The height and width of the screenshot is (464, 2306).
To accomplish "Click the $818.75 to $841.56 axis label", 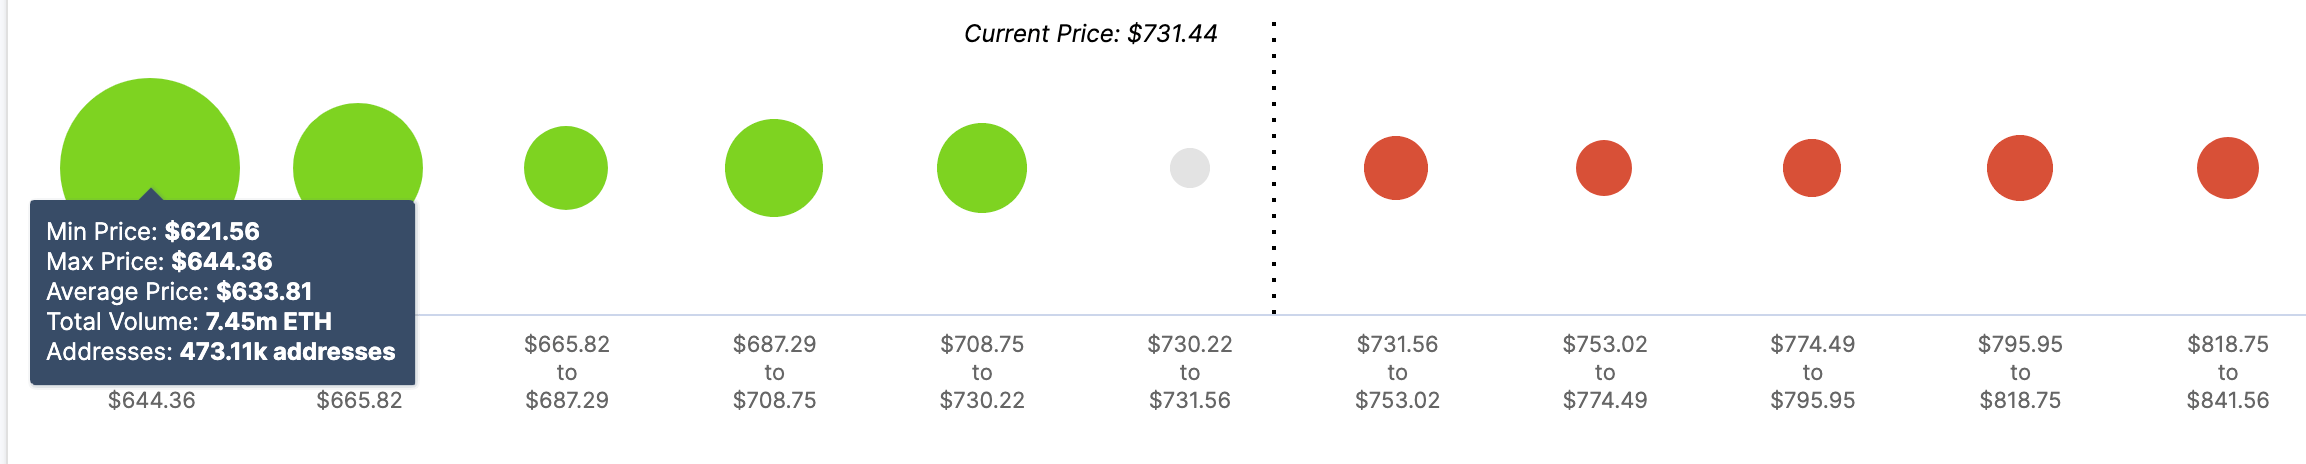I will 2228,372.
